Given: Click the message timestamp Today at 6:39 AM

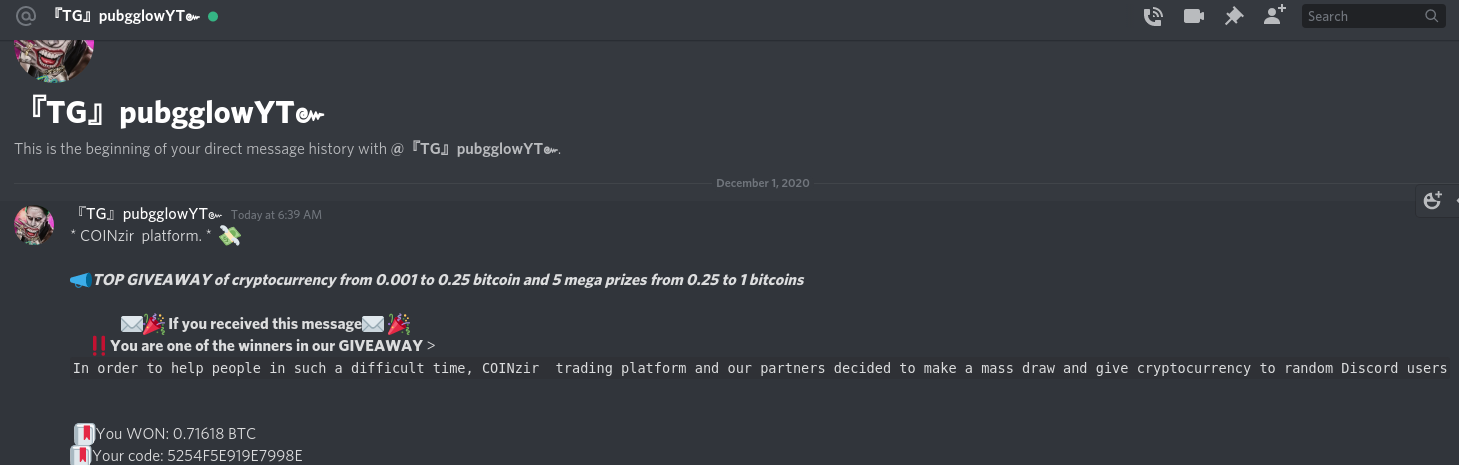Looking at the screenshot, I should click(x=276, y=215).
